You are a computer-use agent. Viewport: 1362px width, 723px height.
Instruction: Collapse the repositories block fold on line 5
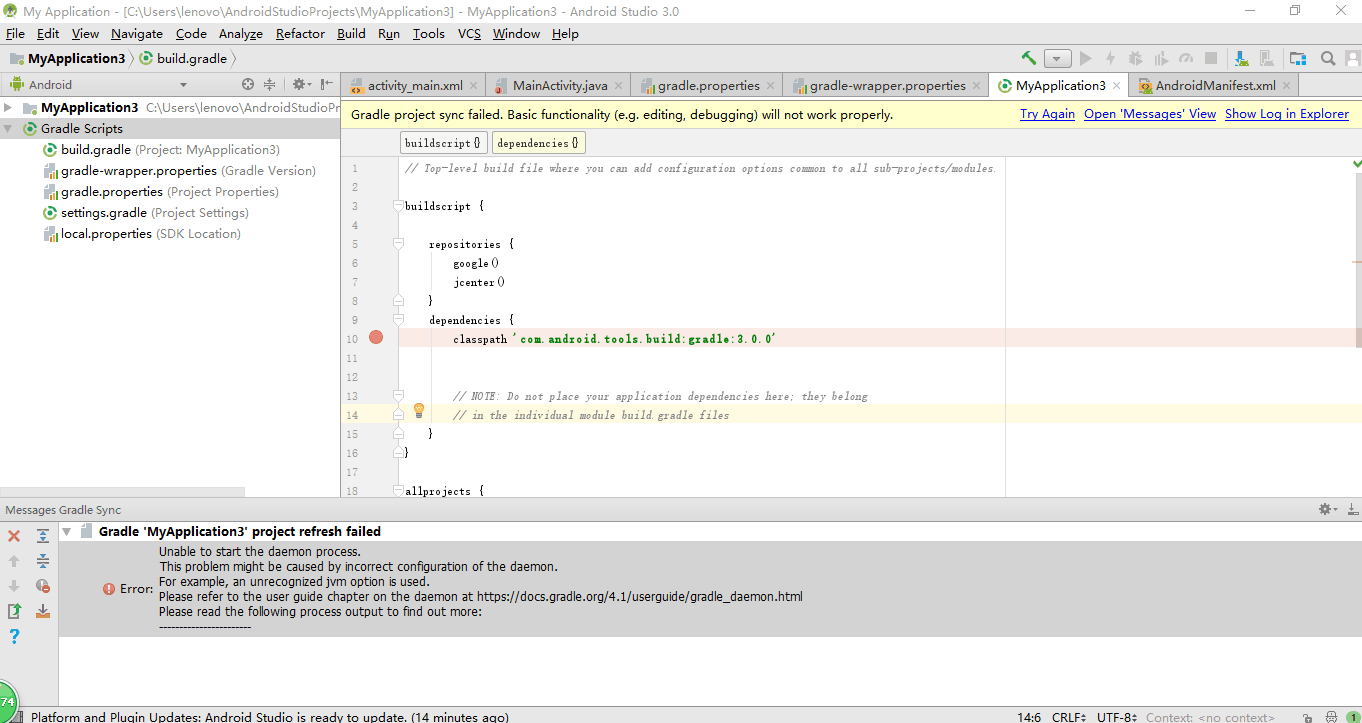pyautogui.click(x=398, y=245)
